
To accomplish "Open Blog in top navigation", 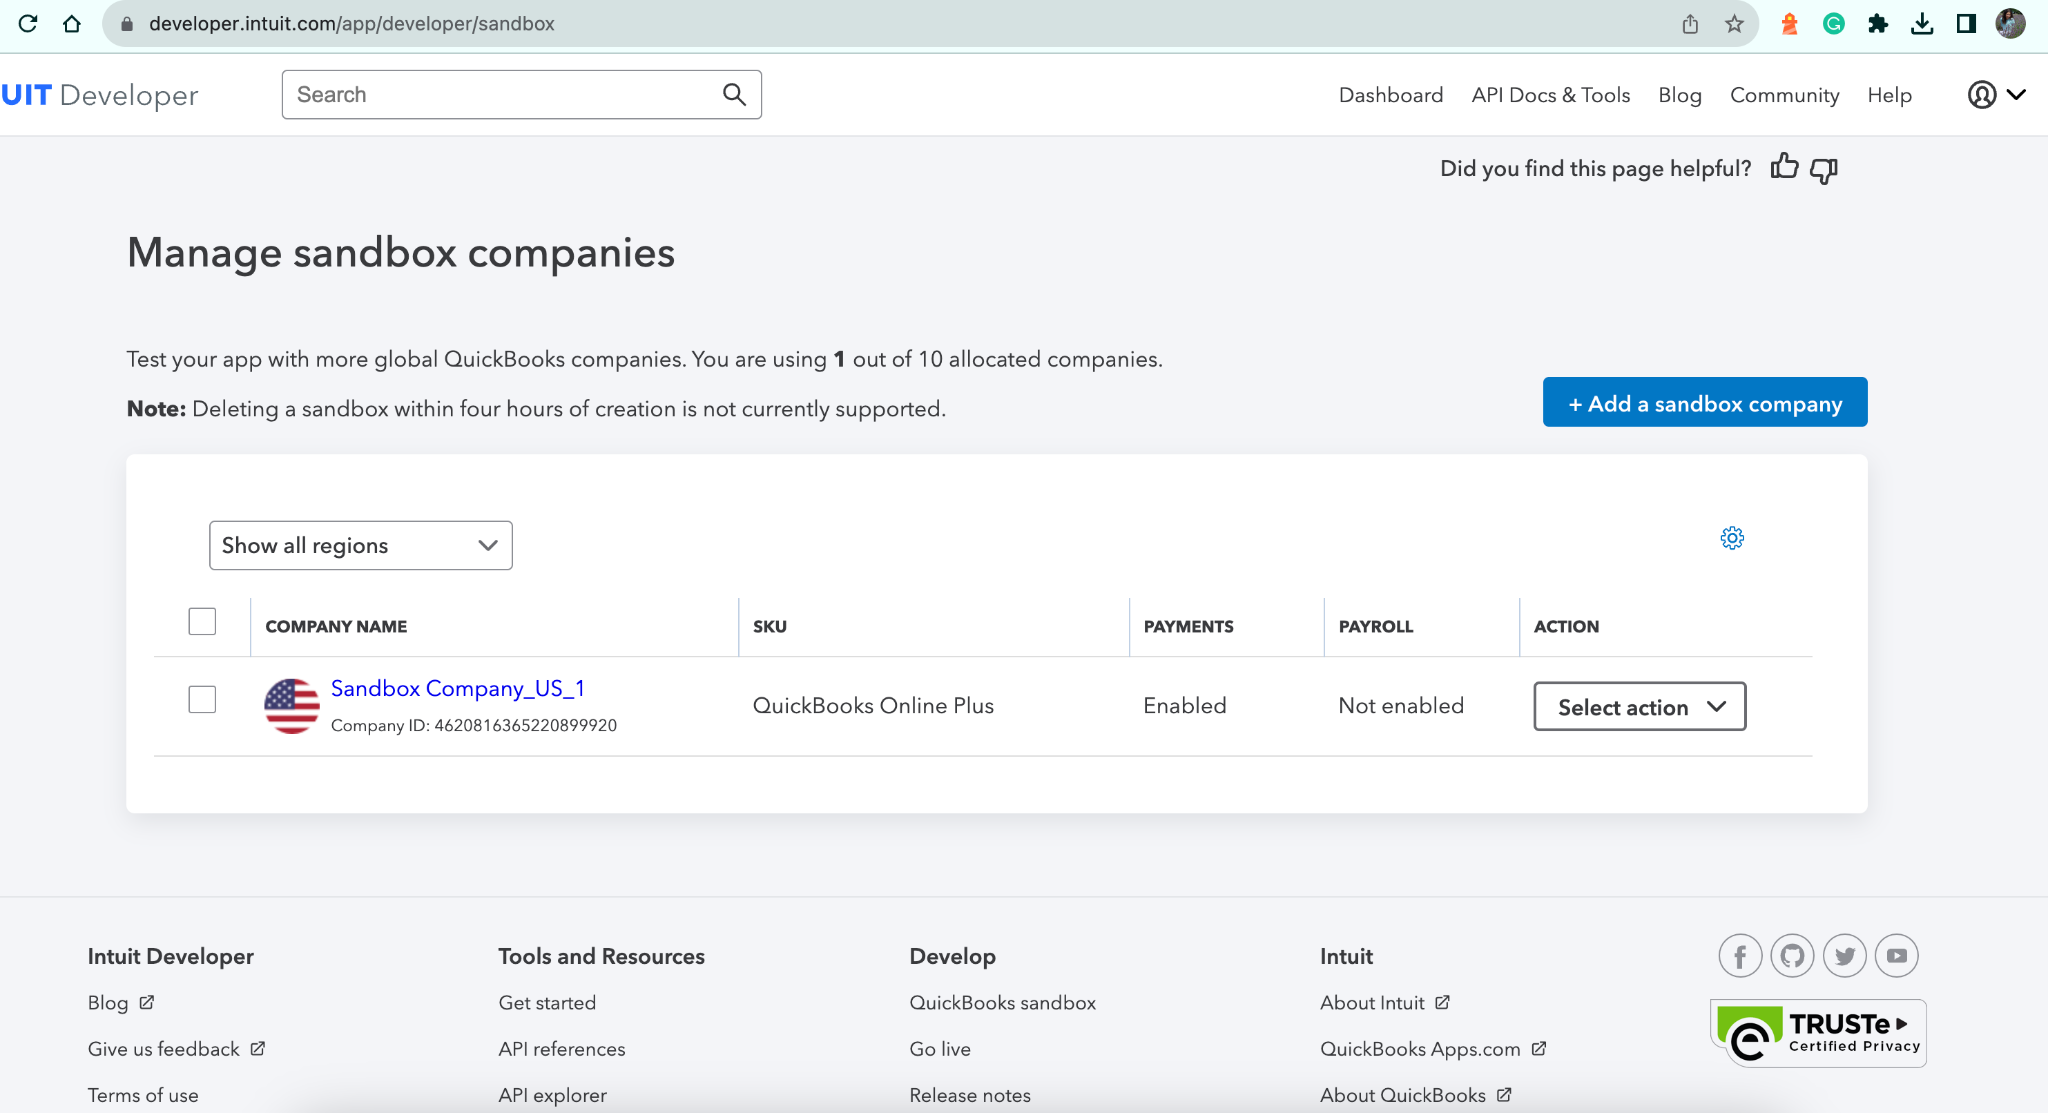I will click(x=1680, y=95).
